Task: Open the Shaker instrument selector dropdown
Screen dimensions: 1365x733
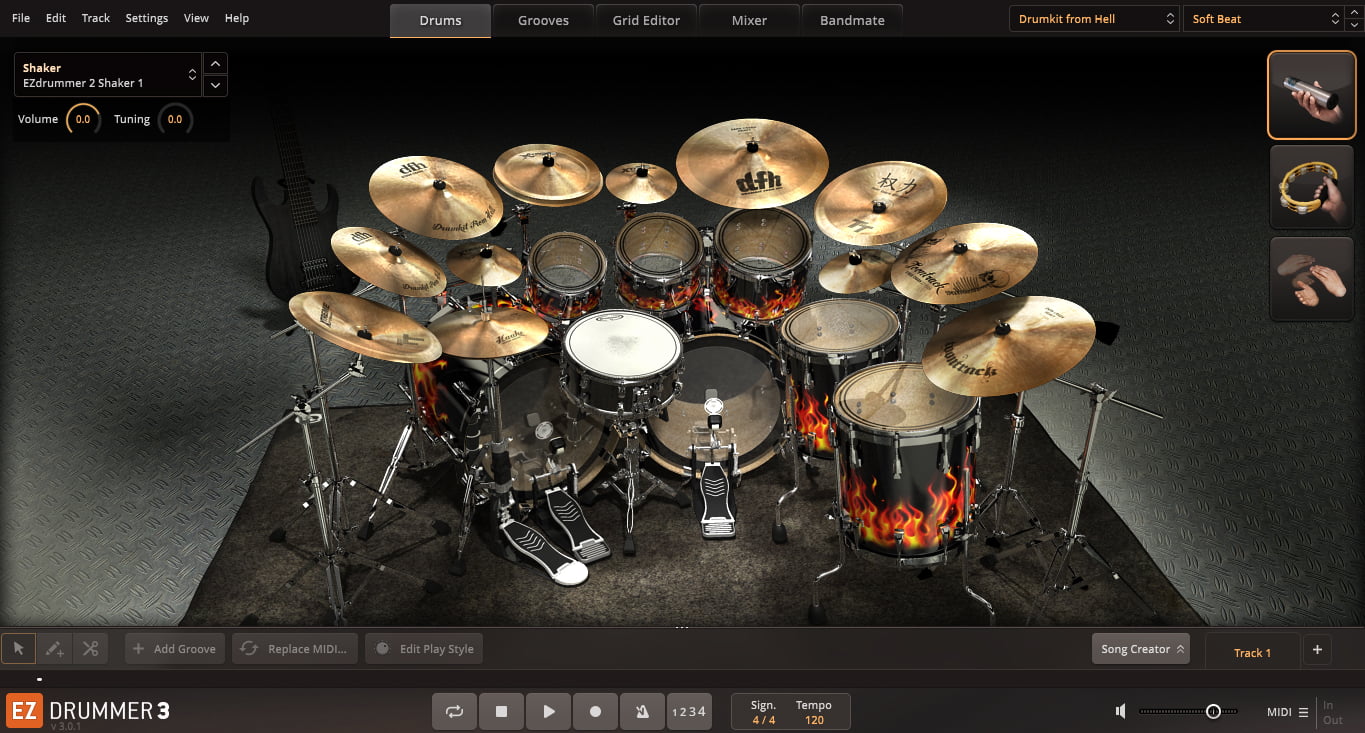Action: (x=107, y=75)
